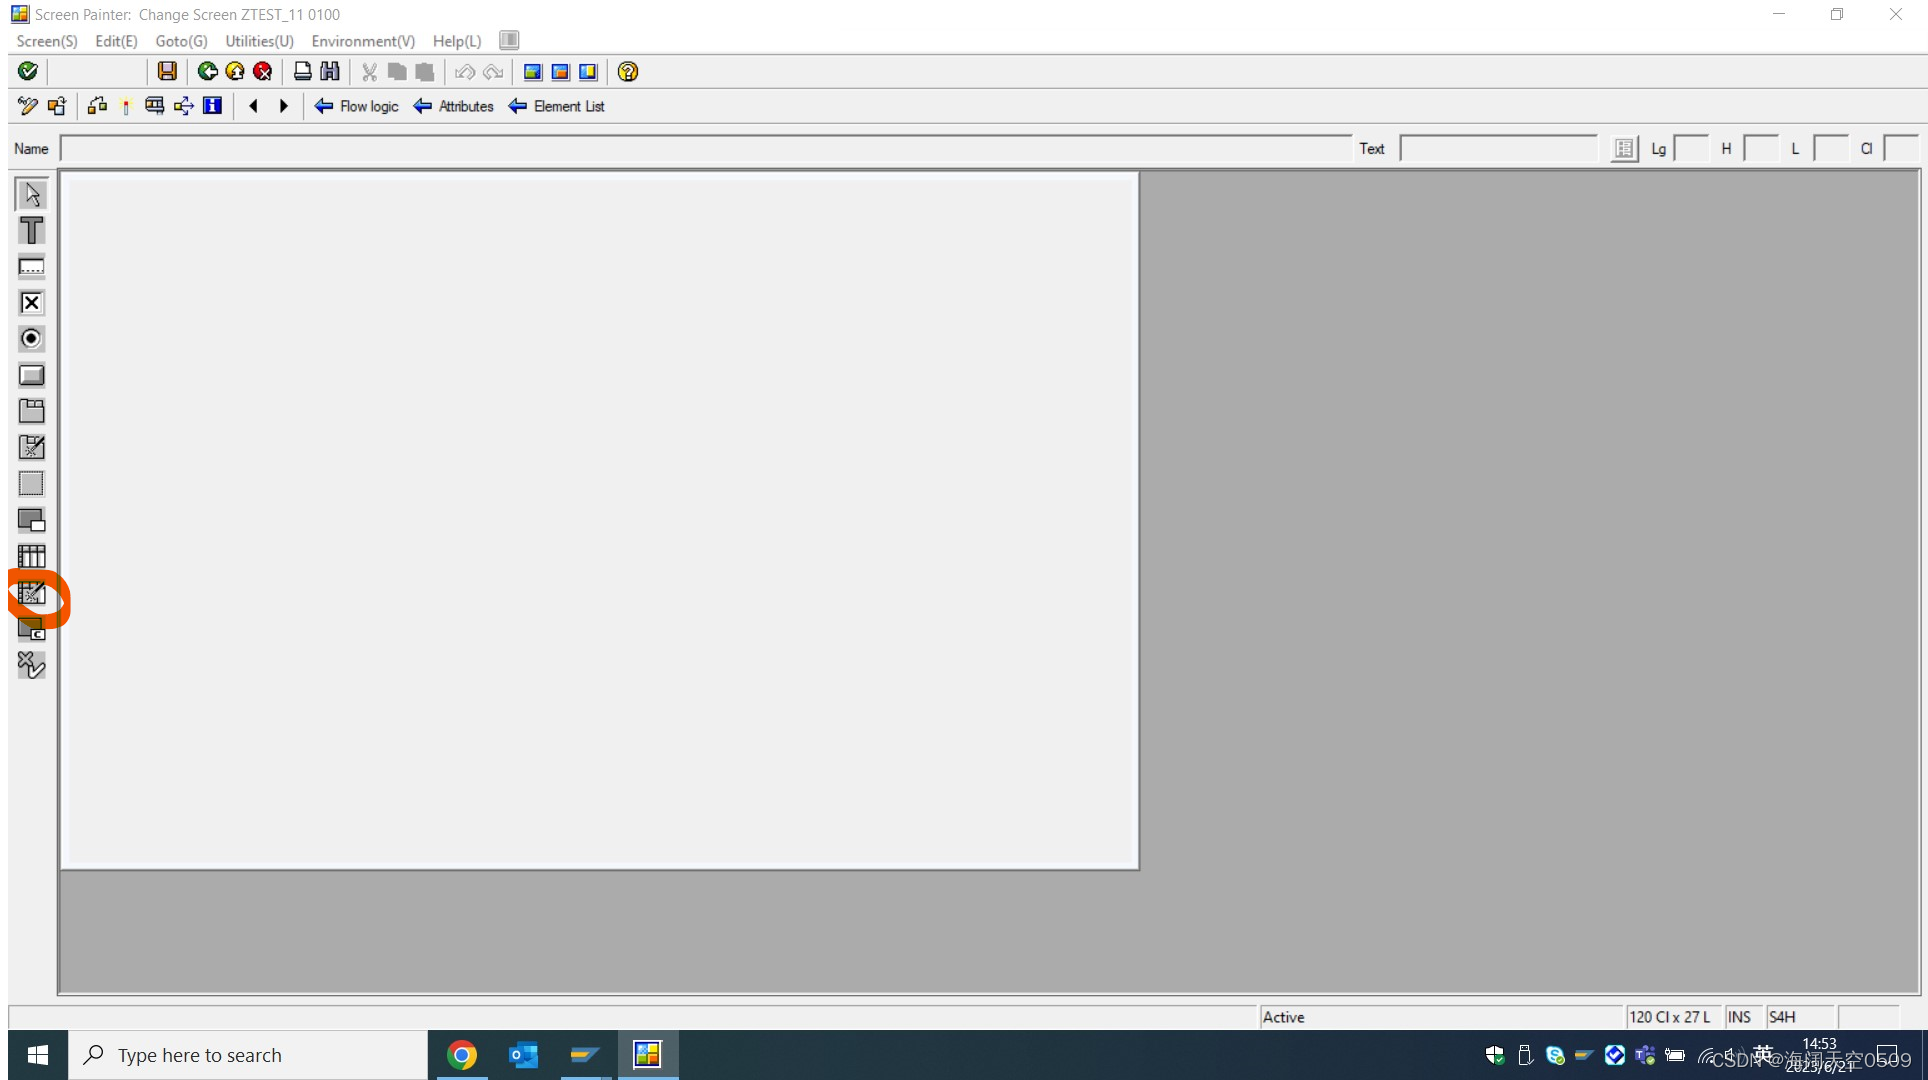Image resolution: width=1928 pixels, height=1080 pixels.
Task: Pick the Input/Output field tool
Action: (31, 267)
